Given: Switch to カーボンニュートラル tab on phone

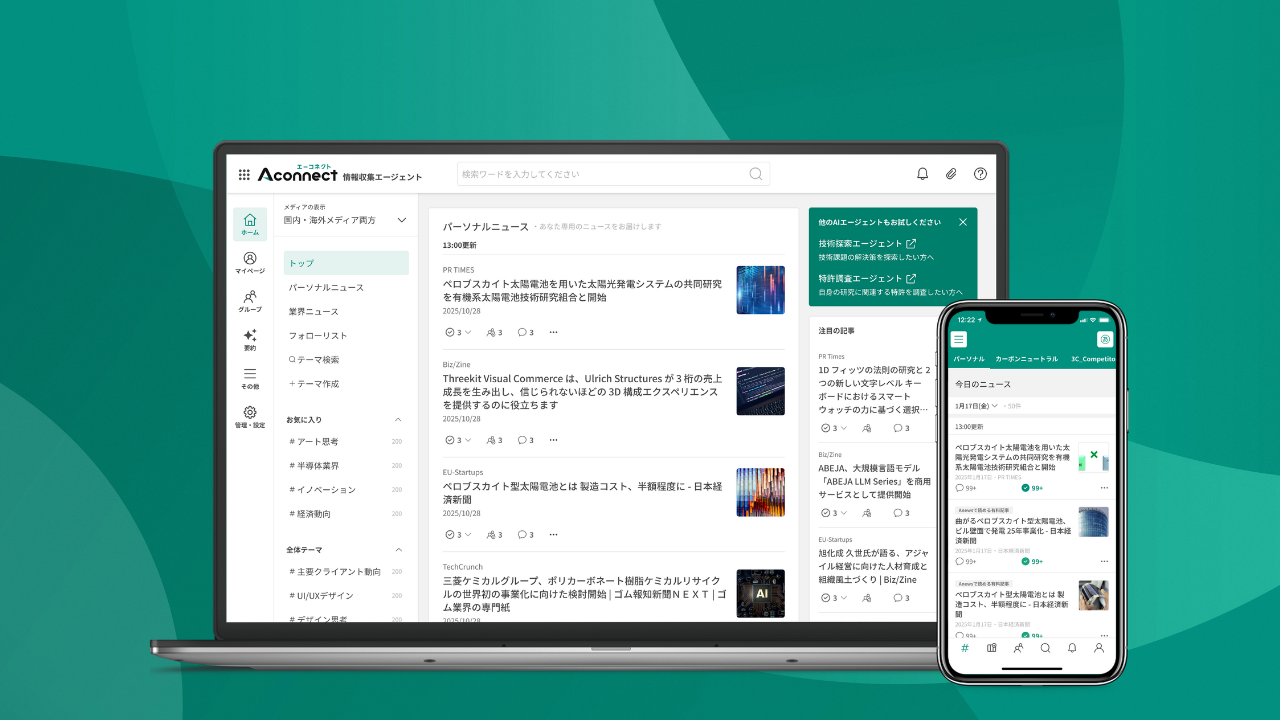Looking at the screenshot, I should tap(1026, 359).
